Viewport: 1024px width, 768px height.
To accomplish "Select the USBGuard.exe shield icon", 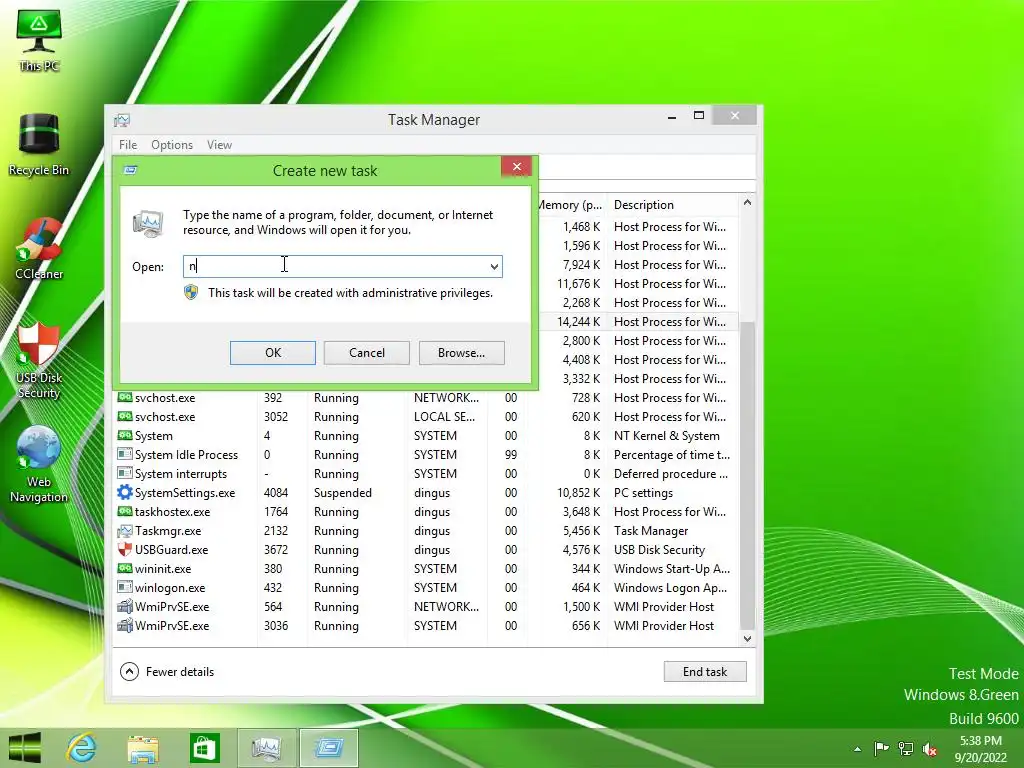I will click(x=124, y=550).
